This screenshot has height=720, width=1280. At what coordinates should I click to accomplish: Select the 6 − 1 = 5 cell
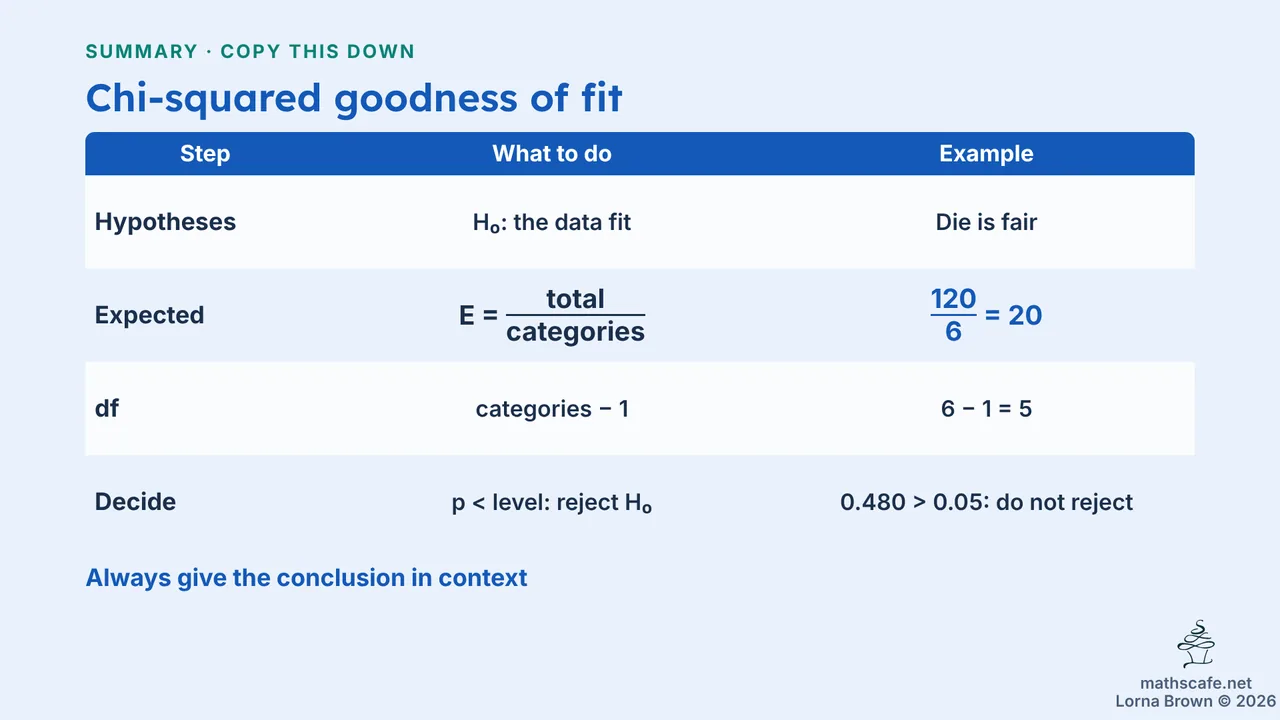click(986, 409)
